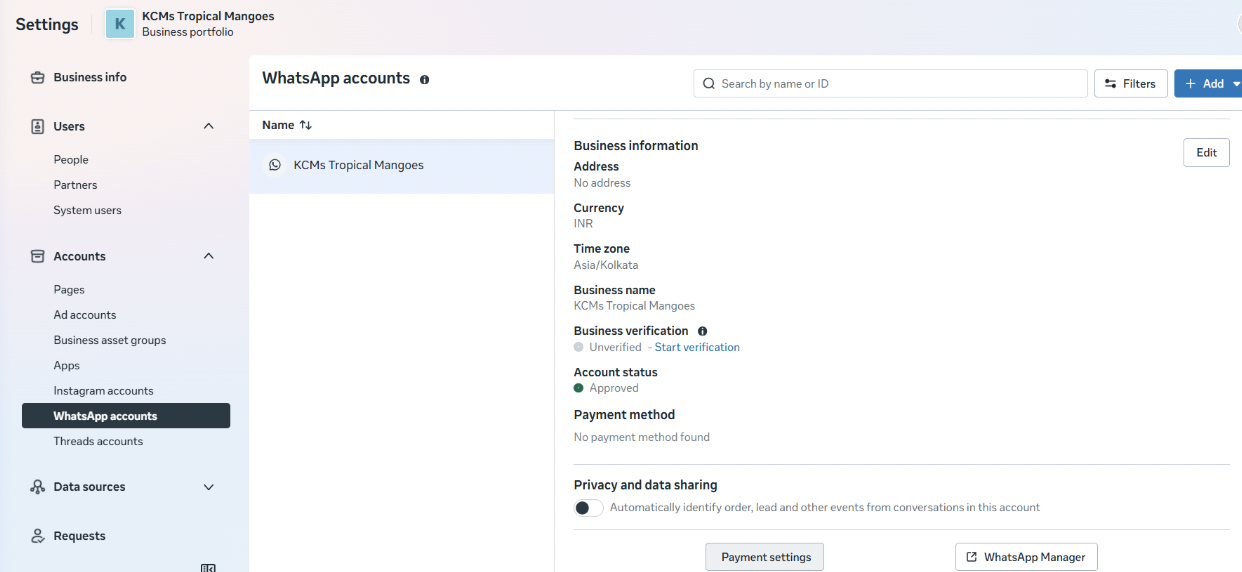This screenshot has height=572, width=1242.
Task: Click the plus icon on Add button
Action: (x=1190, y=84)
